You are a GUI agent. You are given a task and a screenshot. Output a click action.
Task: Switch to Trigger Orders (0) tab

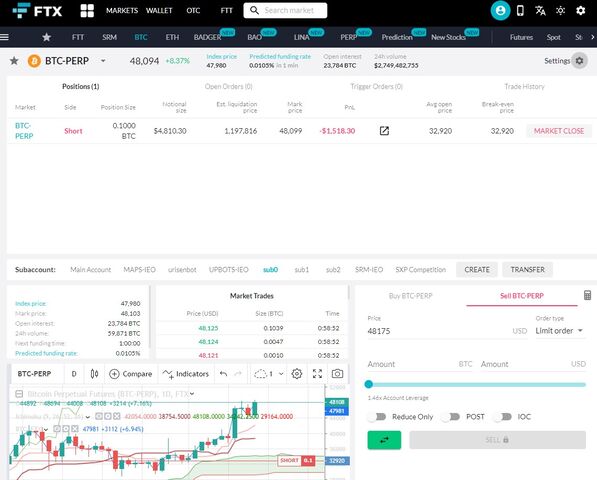click(377, 86)
